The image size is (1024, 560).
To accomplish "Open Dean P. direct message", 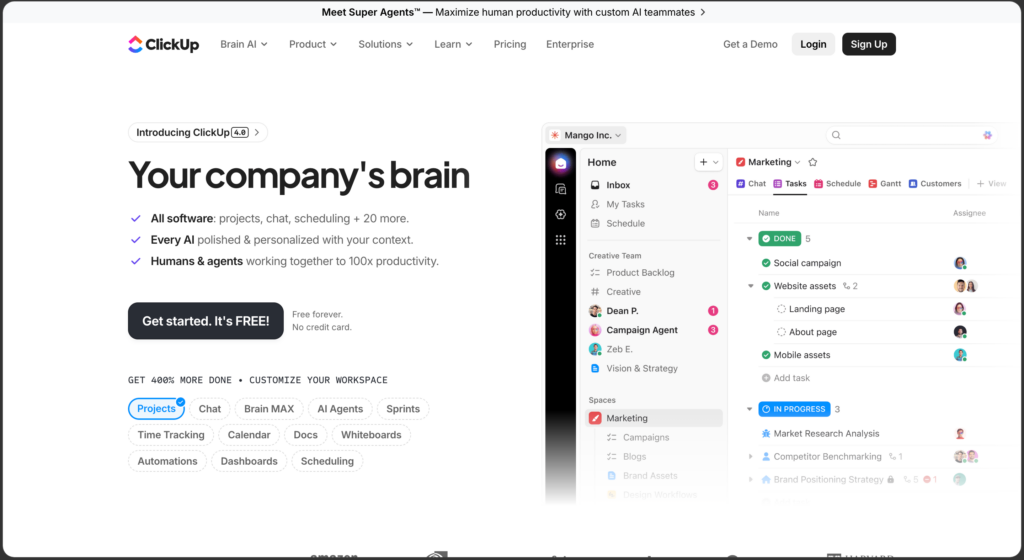I will pos(653,311).
